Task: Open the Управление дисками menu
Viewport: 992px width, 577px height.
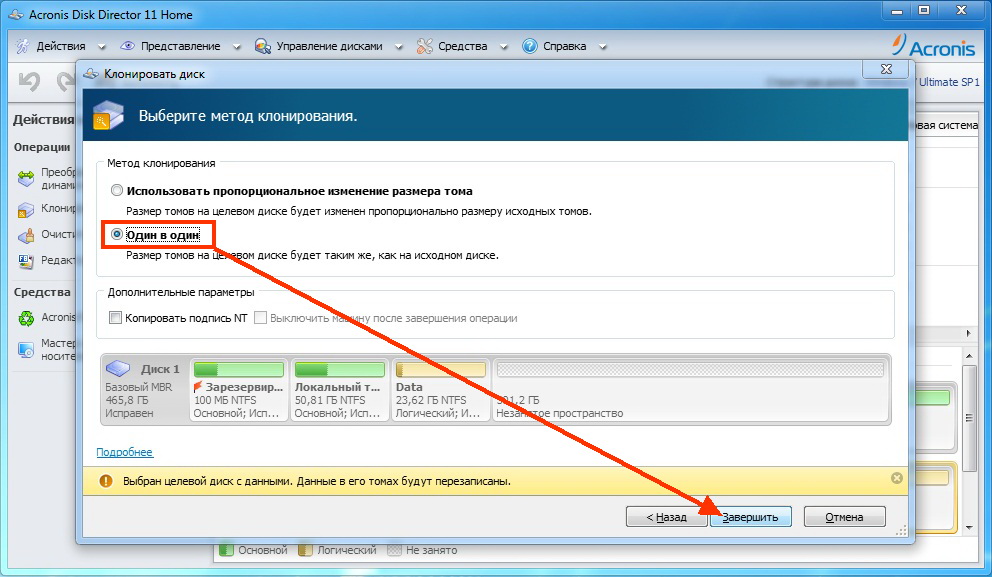Action: 330,45
